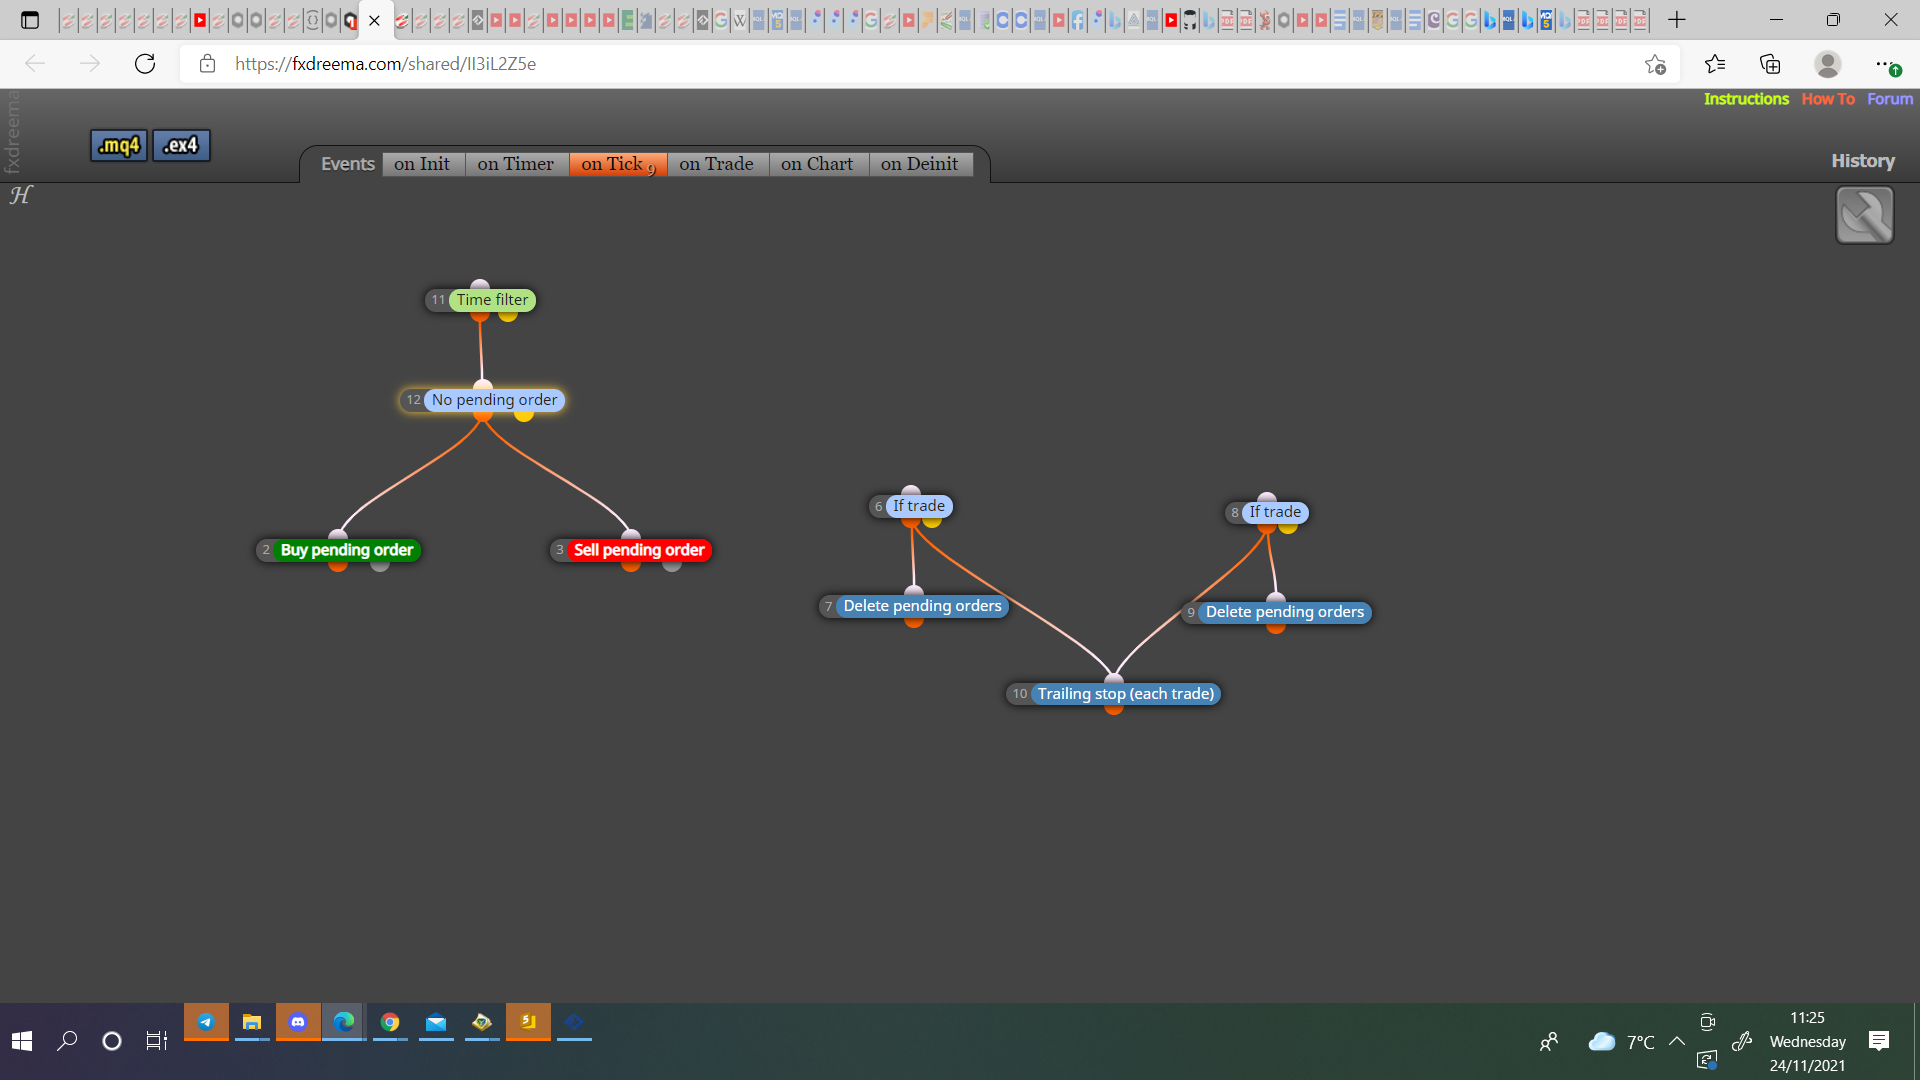The height and width of the screenshot is (1080, 1920).
Task: Open Telegram from the taskbar
Action: [x=206, y=1022]
